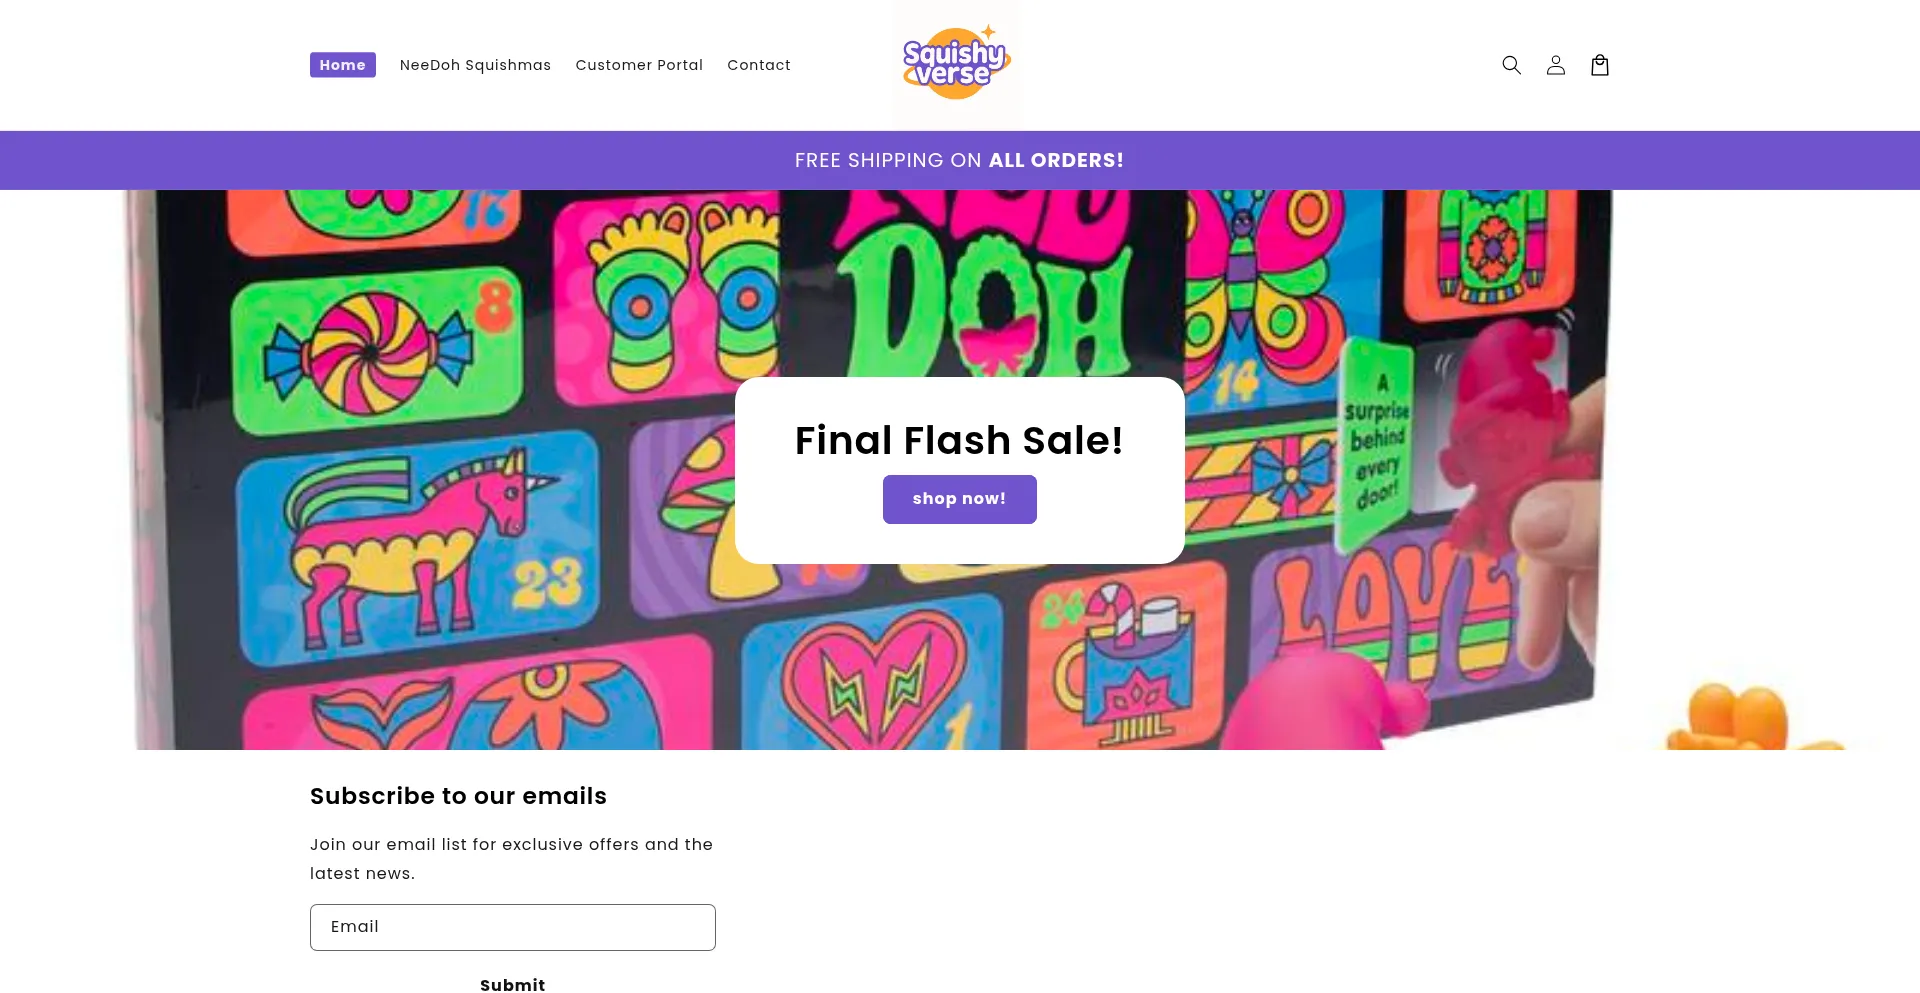Open the Customer Portal link

click(x=639, y=65)
